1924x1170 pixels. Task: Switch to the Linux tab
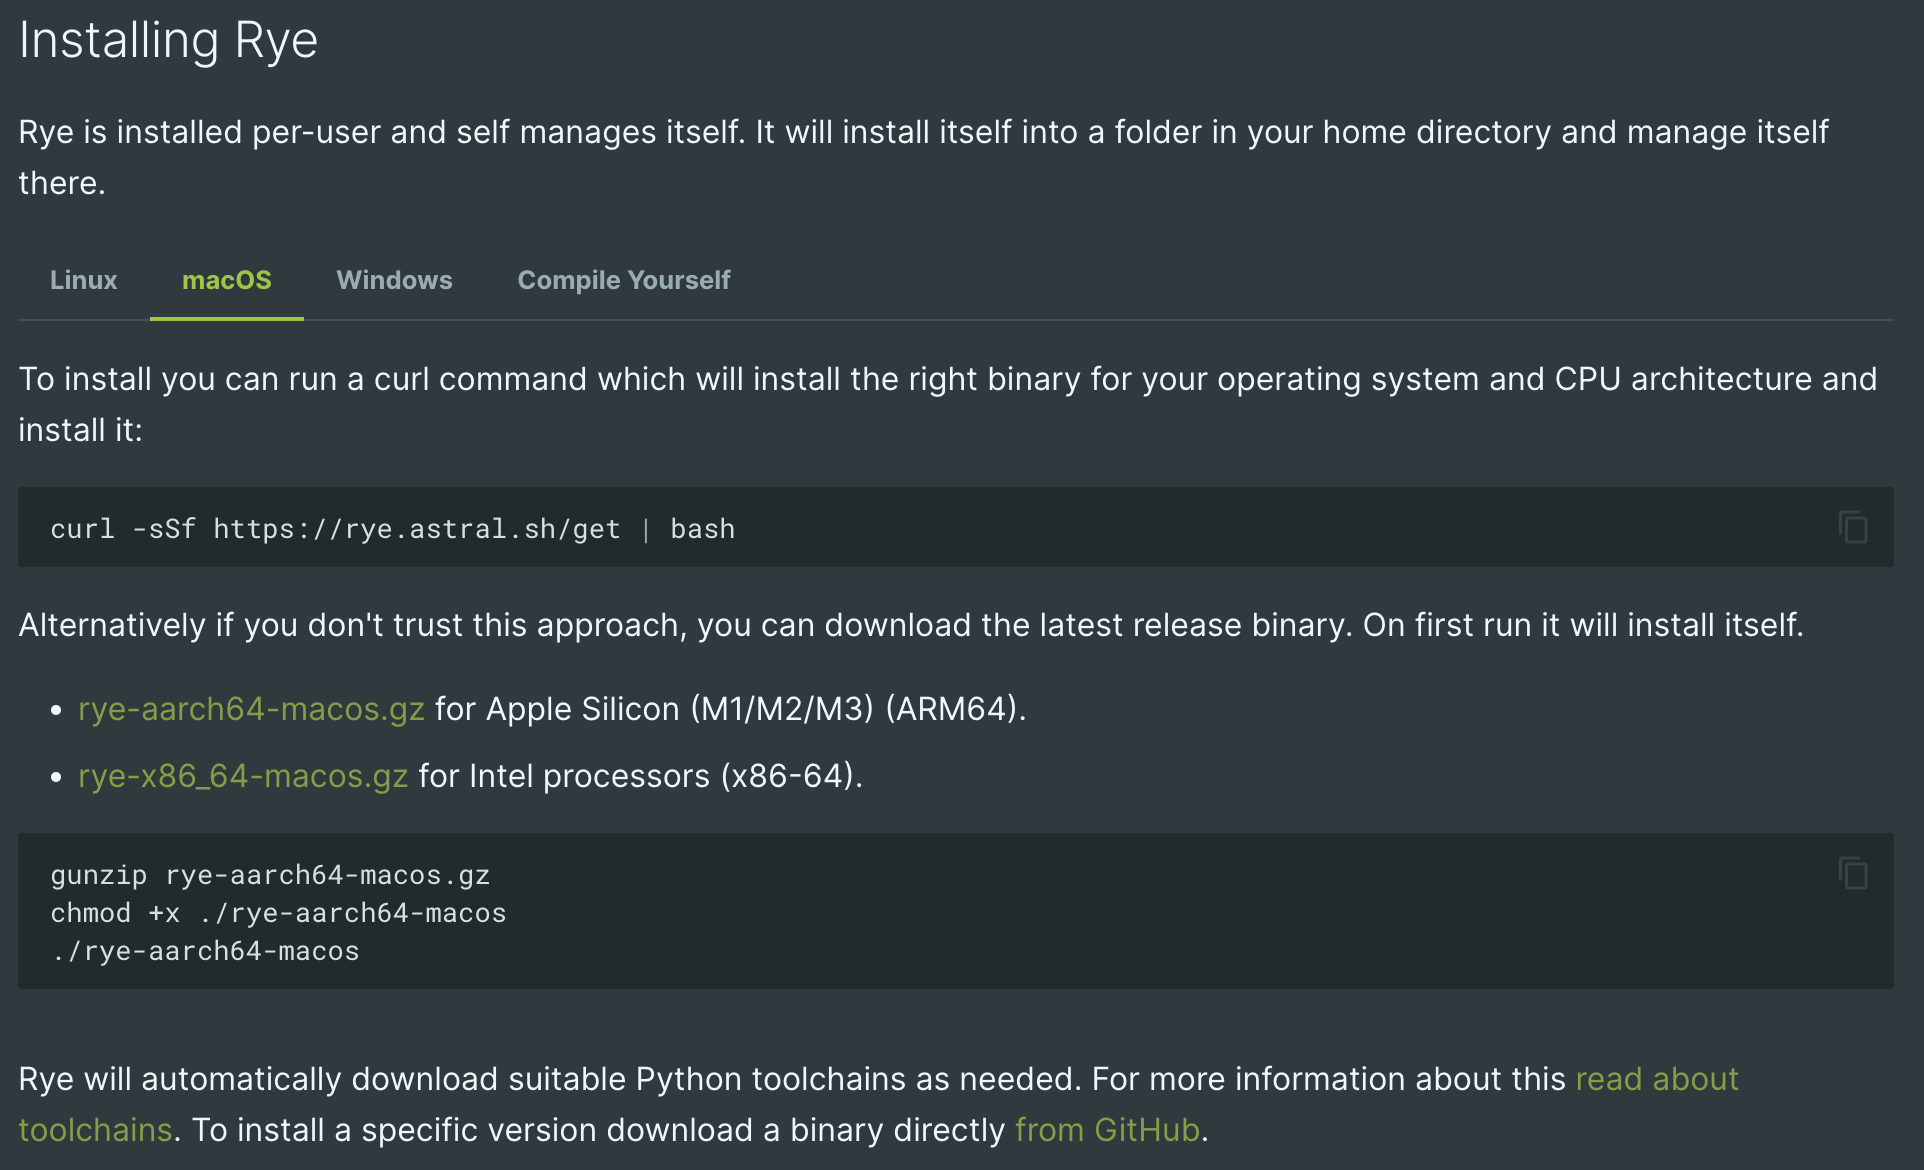click(x=84, y=280)
